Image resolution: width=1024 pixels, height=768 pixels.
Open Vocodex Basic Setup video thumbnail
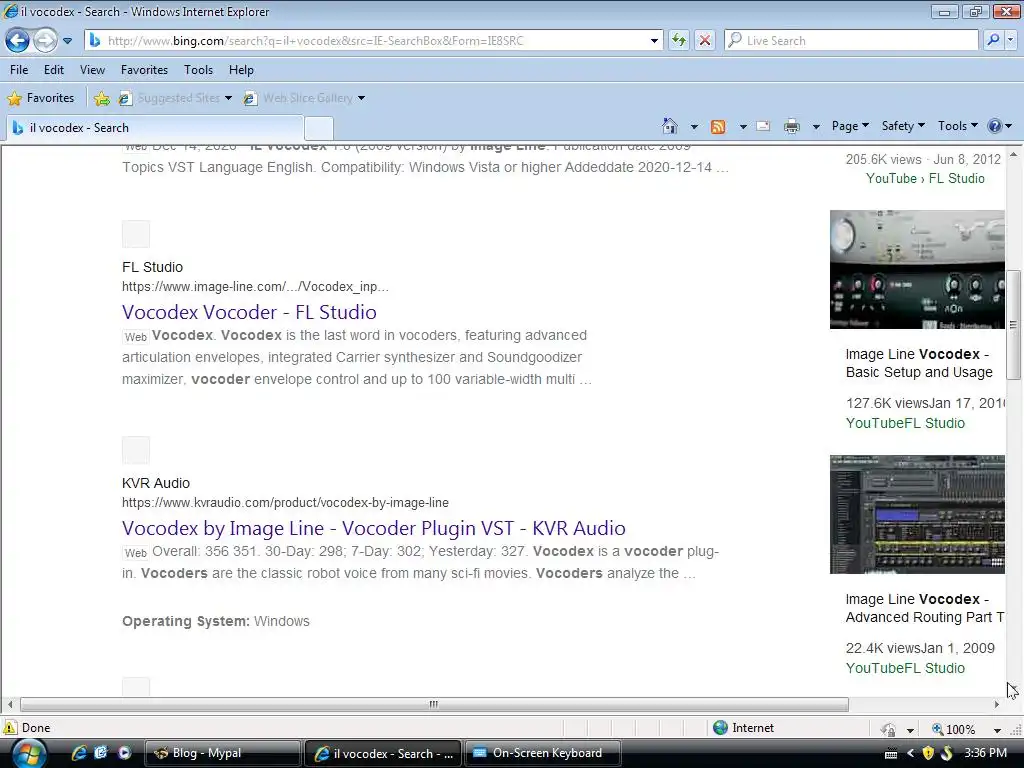click(917, 269)
